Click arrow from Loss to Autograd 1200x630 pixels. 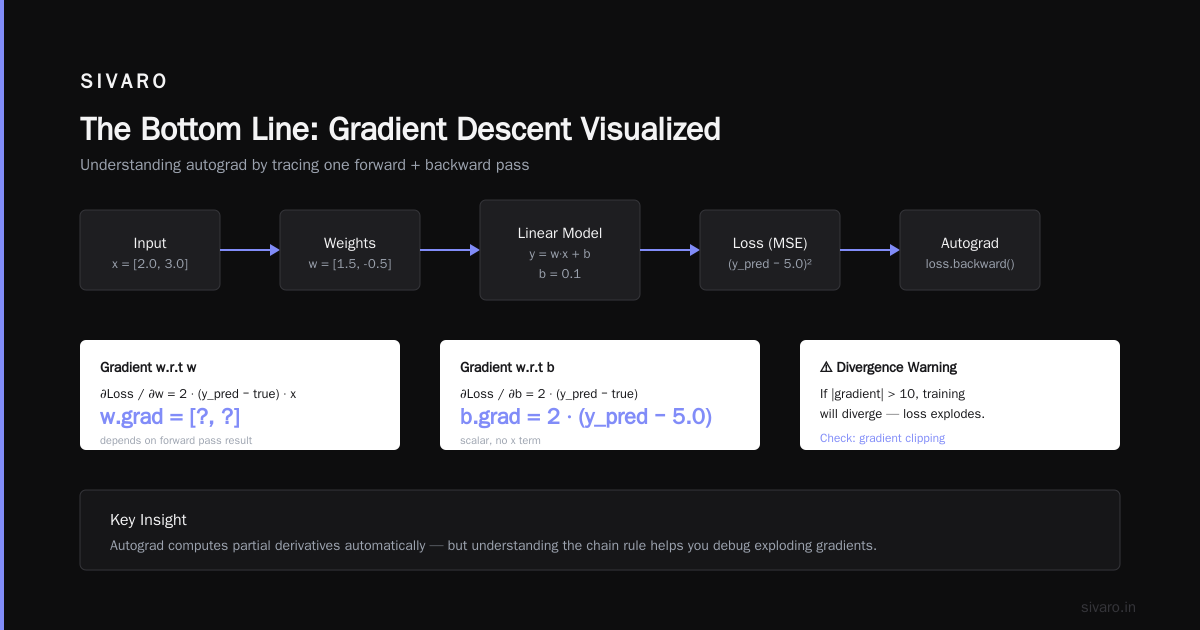(x=870, y=250)
